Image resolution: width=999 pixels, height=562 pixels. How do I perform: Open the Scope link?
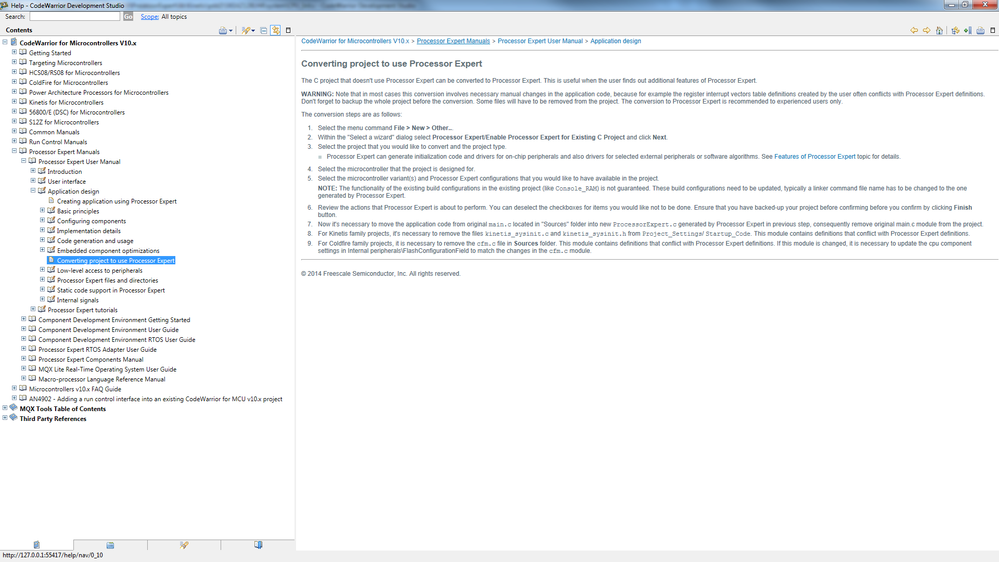pos(150,17)
